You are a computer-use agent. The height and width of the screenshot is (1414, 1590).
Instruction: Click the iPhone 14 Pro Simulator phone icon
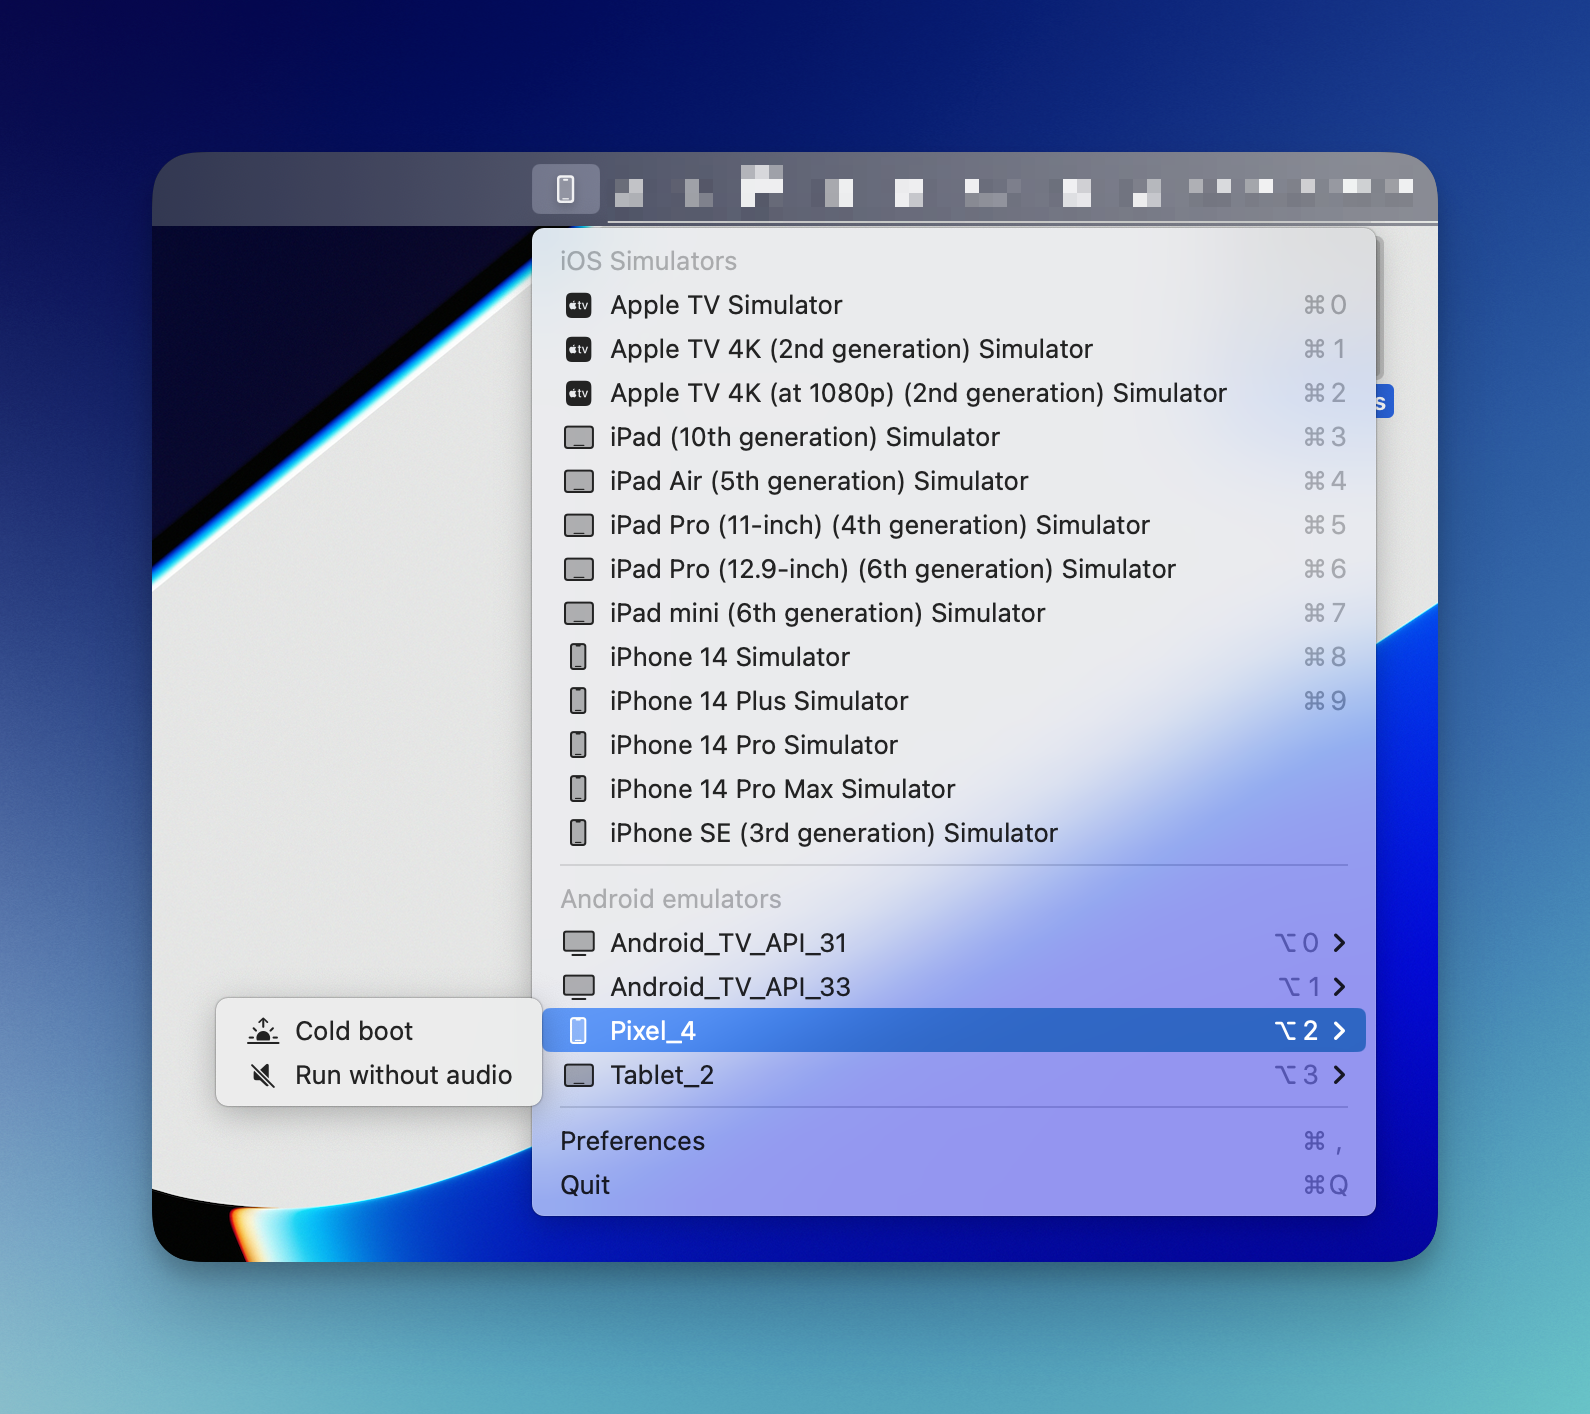pyautogui.click(x=578, y=745)
